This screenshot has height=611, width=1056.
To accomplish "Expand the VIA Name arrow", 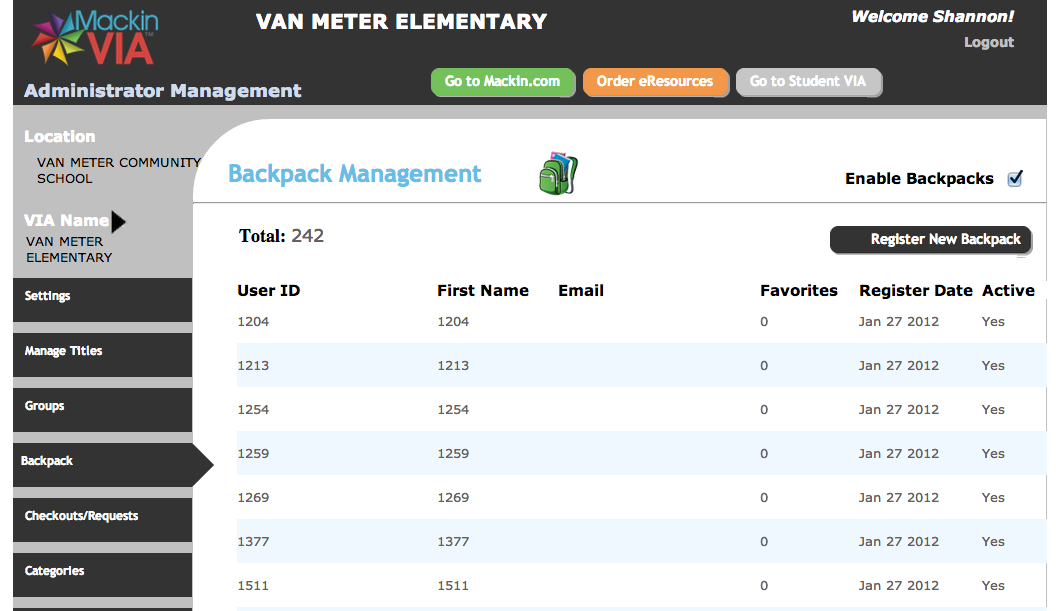I will (x=119, y=221).
